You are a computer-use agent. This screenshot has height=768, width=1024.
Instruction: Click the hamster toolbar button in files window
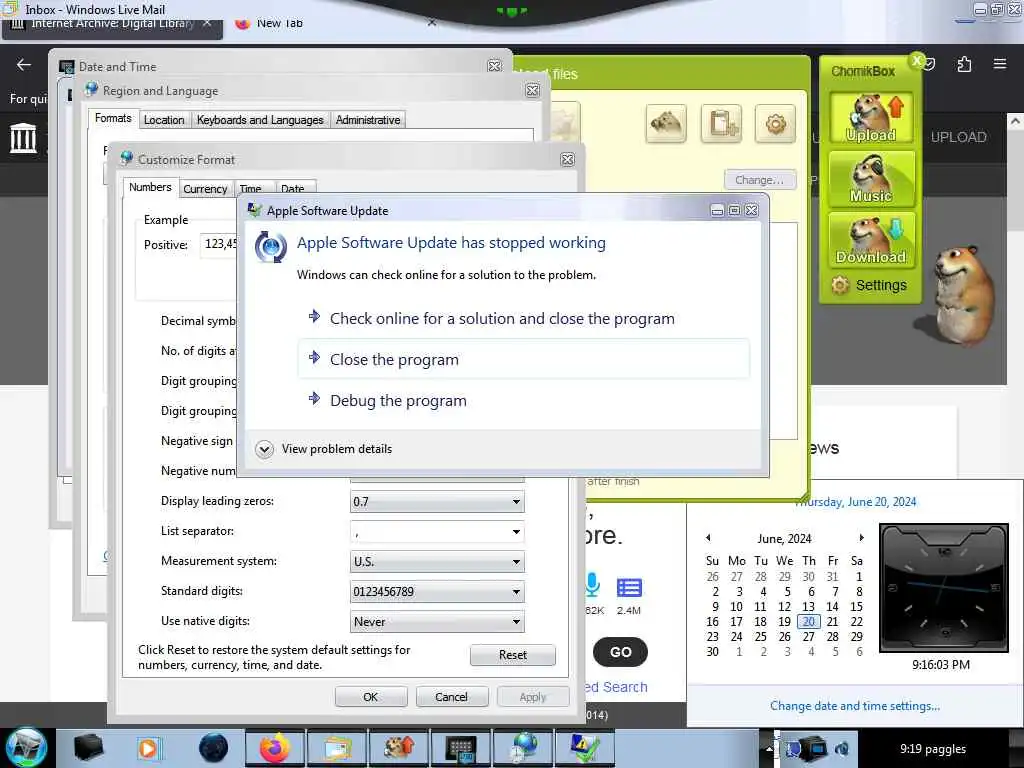665,123
